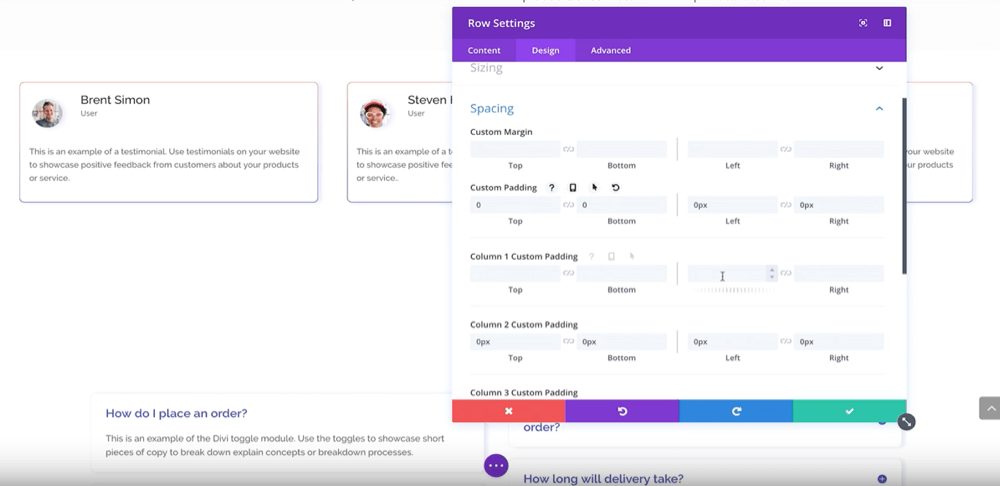Click the Column 1 Custom Padding Bottom field

pos(622,273)
